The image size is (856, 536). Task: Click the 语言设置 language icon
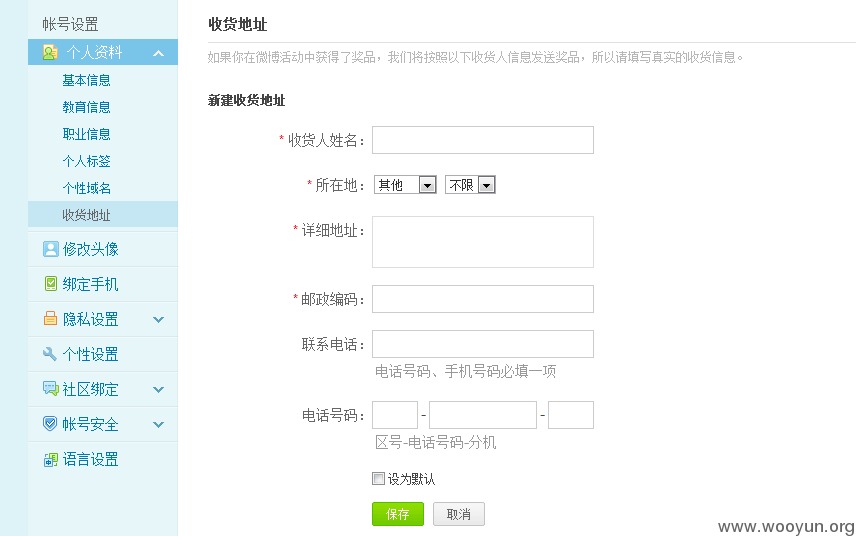point(50,460)
